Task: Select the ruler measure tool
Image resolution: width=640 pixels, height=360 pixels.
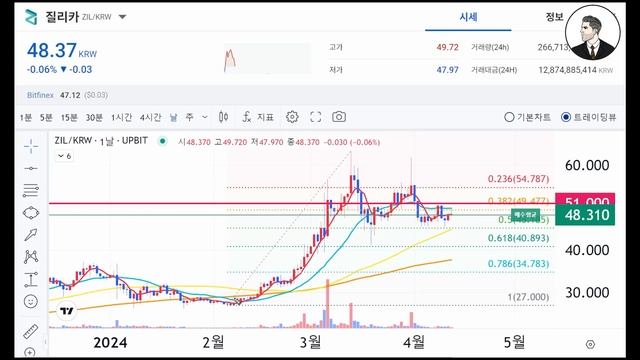Action: pyautogui.click(x=30, y=331)
